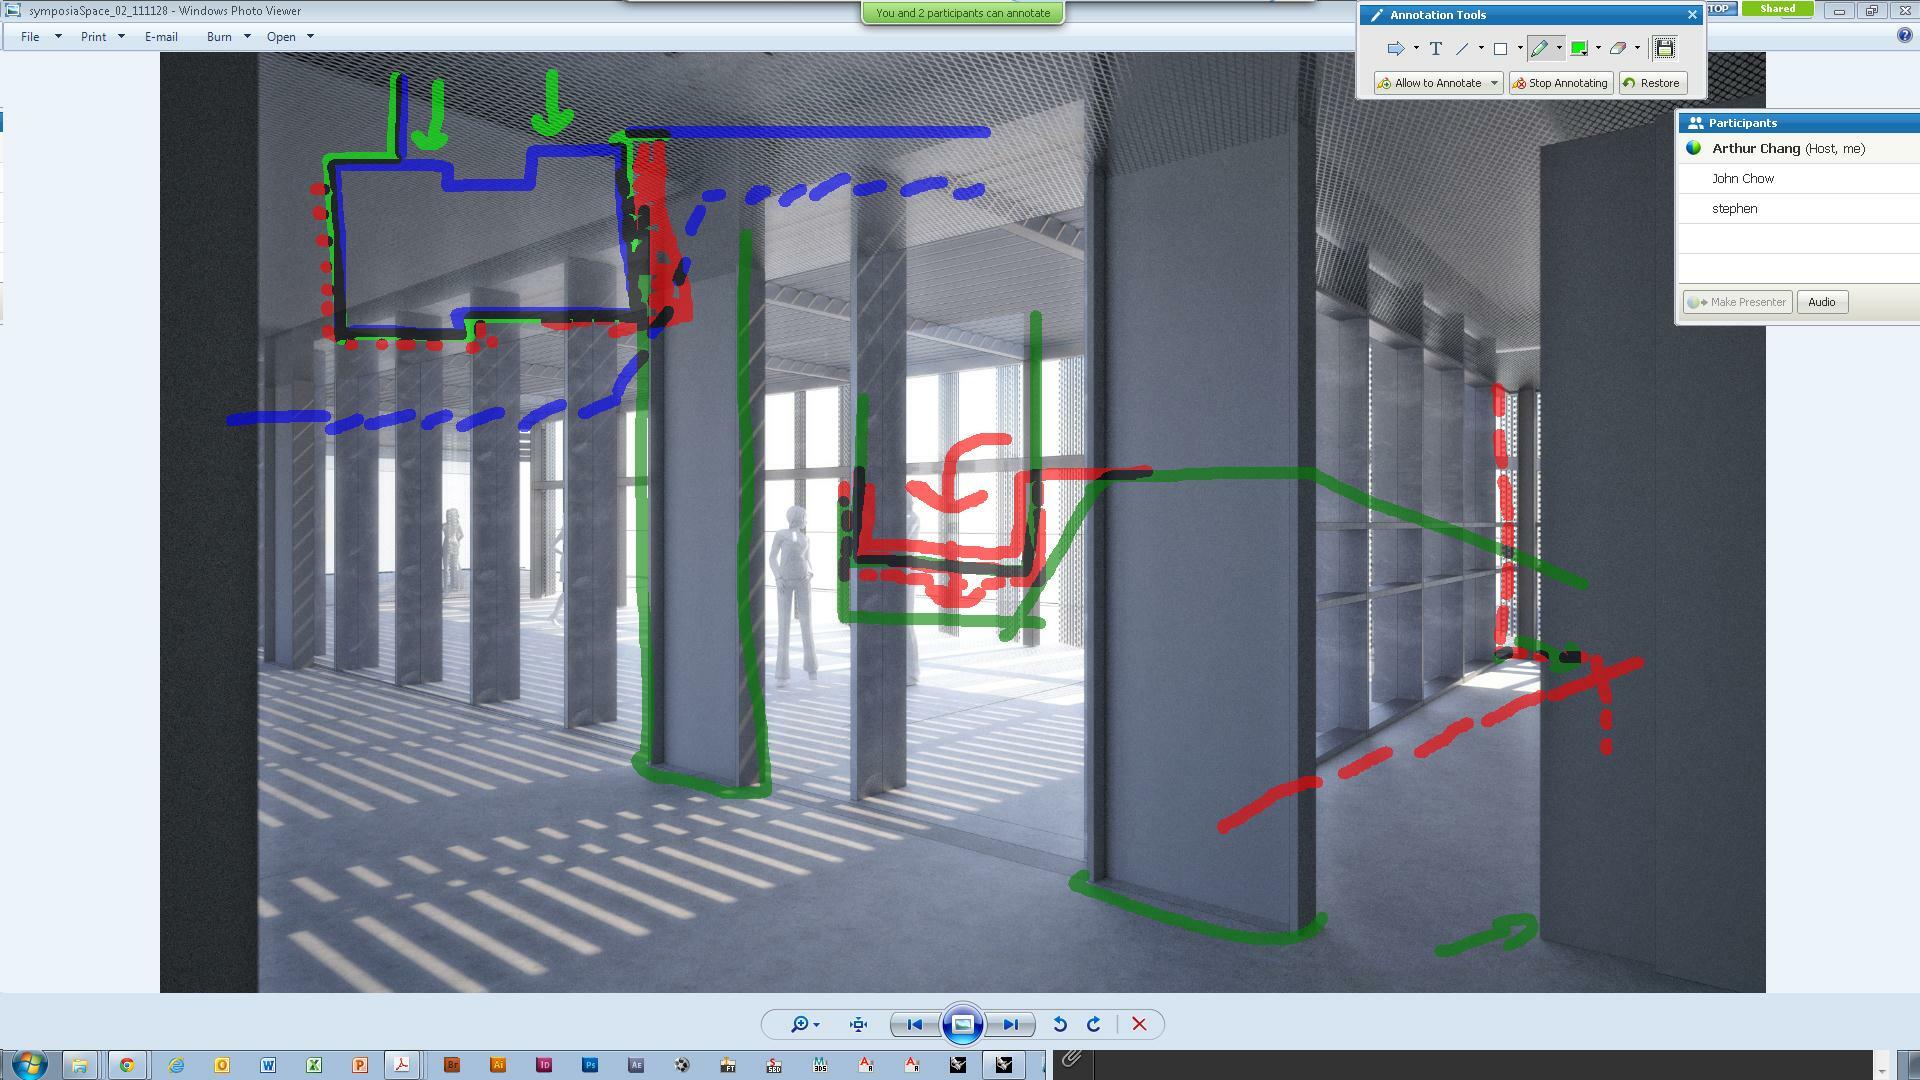The width and height of the screenshot is (1920, 1080).
Task: Open PowerPoint from the taskbar
Action: coord(360,1065)
